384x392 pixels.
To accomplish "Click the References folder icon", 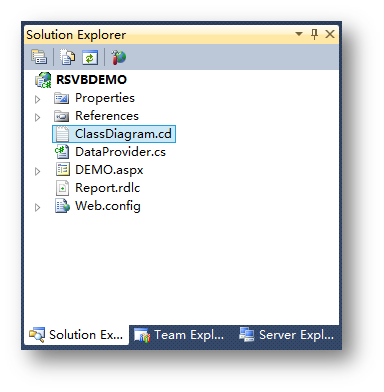I will [x=62, y=116].
